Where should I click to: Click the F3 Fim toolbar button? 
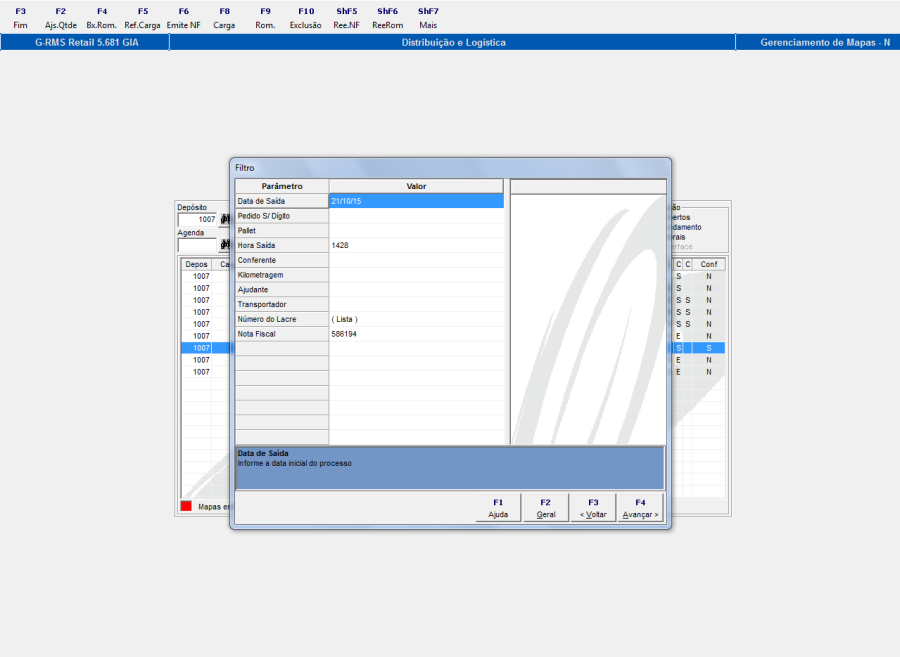pos(20,18)
